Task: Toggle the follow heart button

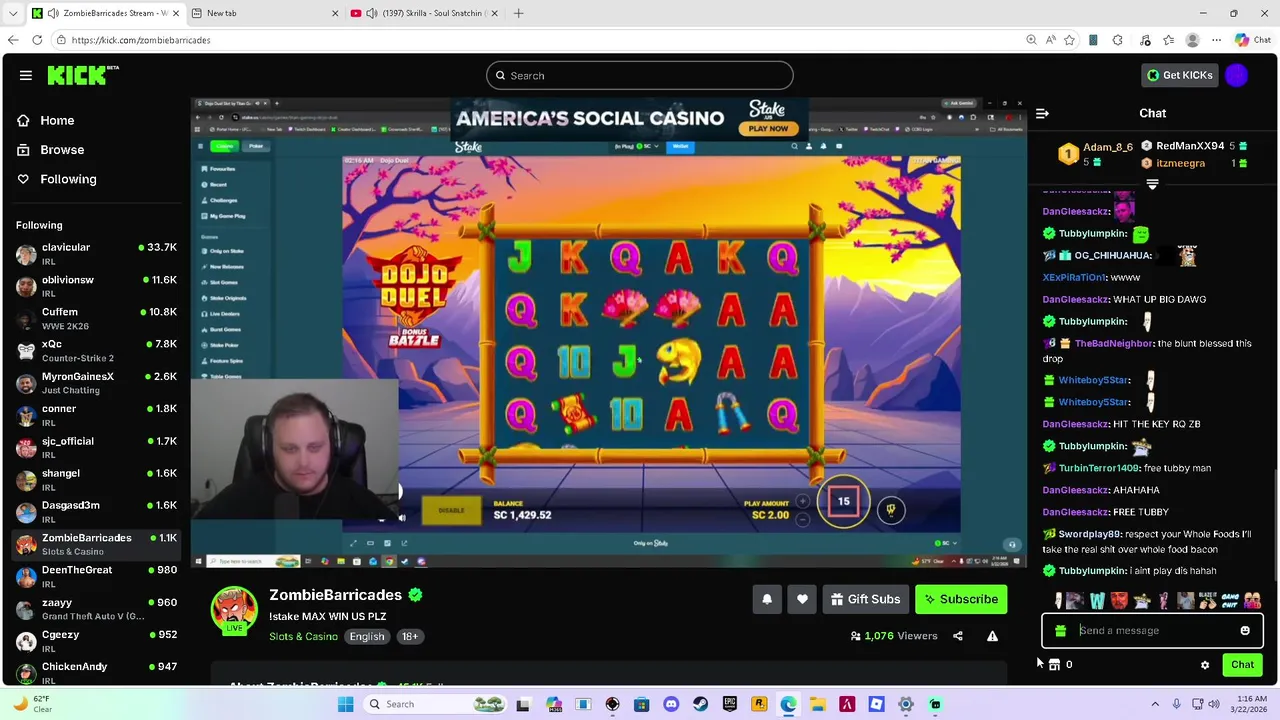Action: pos(802,599)
